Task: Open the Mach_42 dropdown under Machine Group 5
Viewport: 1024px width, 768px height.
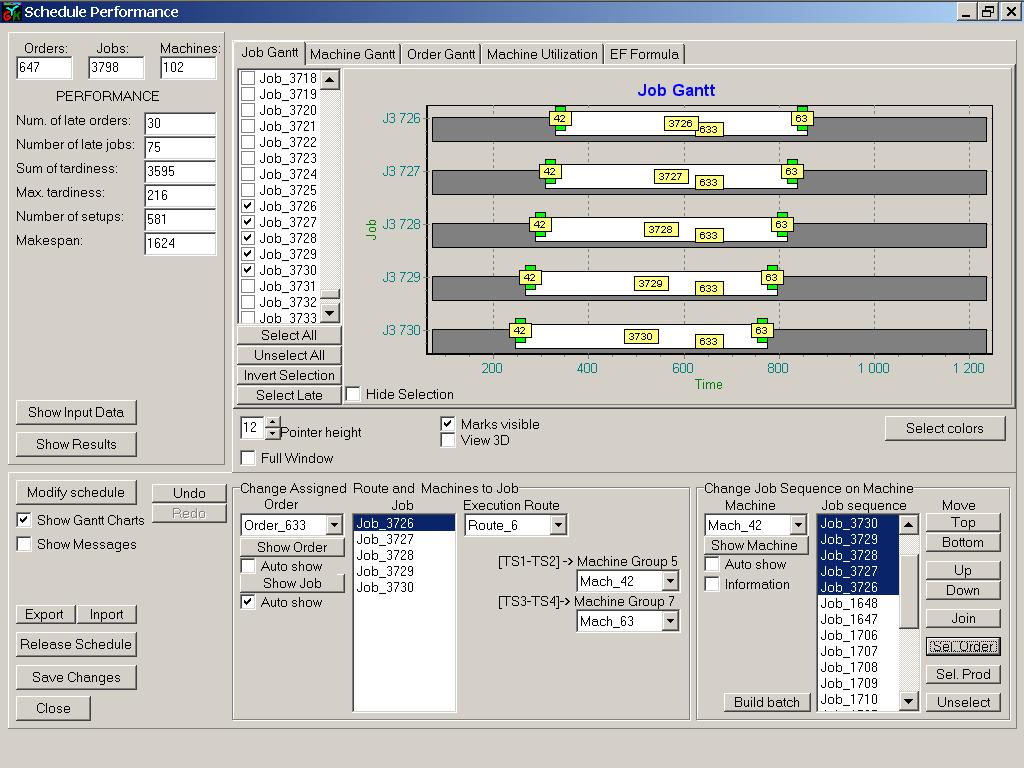Action: click(670, 581)
